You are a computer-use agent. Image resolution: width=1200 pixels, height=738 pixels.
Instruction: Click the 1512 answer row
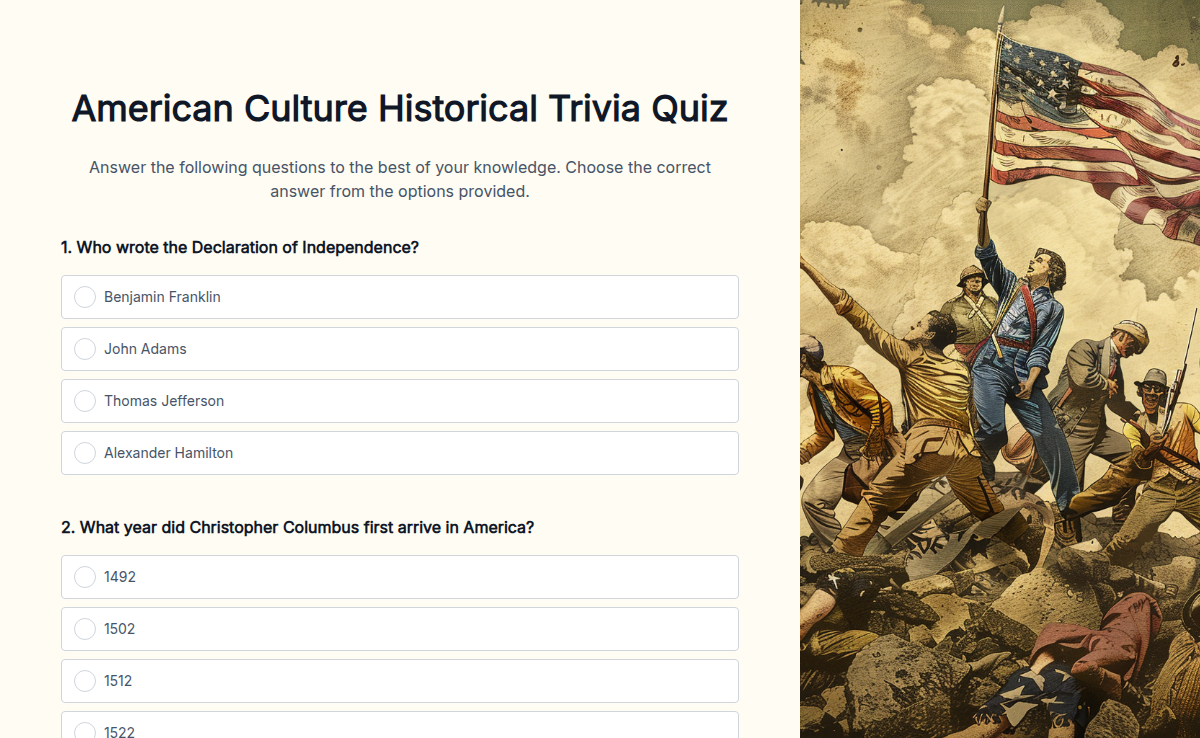[400, 681]
